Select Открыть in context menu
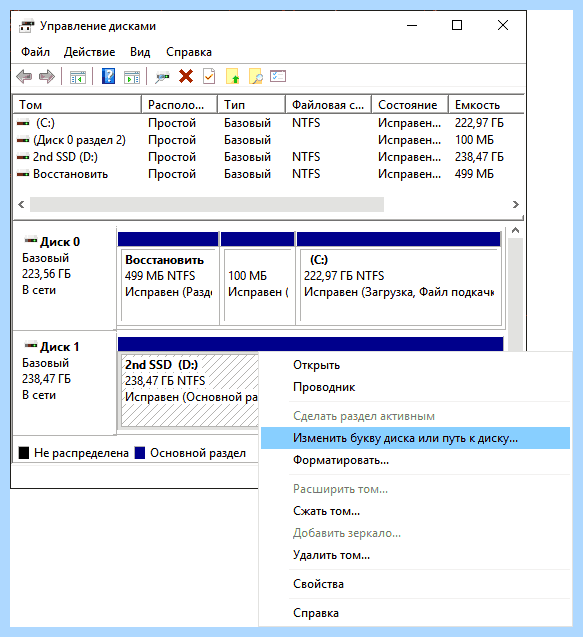This screenshot has height=637, width=583. coord(415,365)
